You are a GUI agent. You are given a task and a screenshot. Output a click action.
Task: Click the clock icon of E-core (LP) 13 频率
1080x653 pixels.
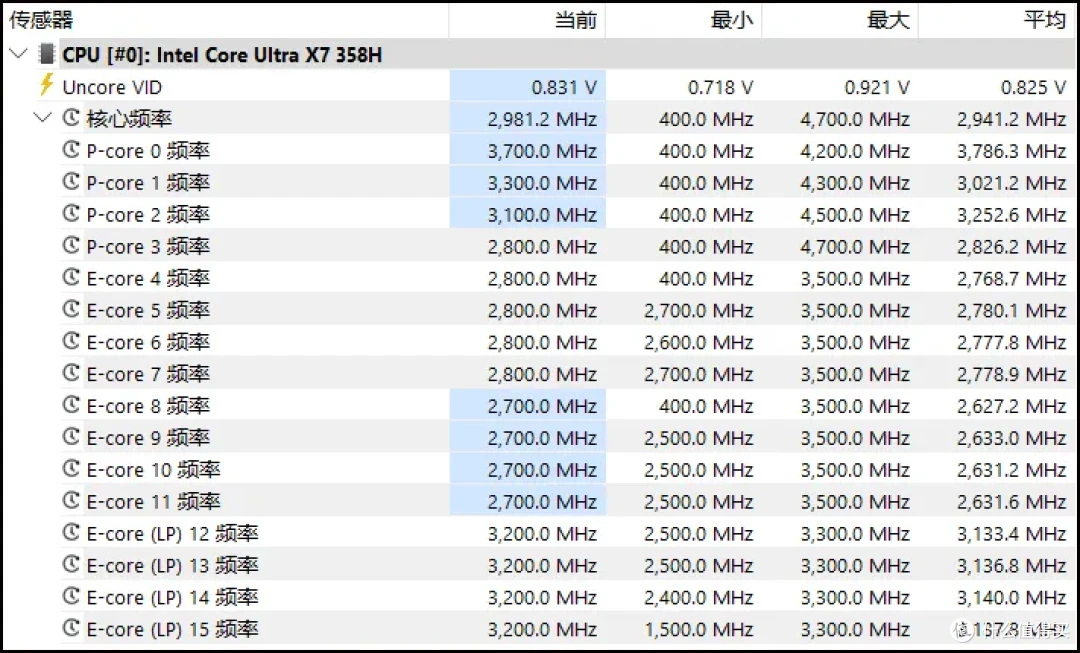(71, 564)
